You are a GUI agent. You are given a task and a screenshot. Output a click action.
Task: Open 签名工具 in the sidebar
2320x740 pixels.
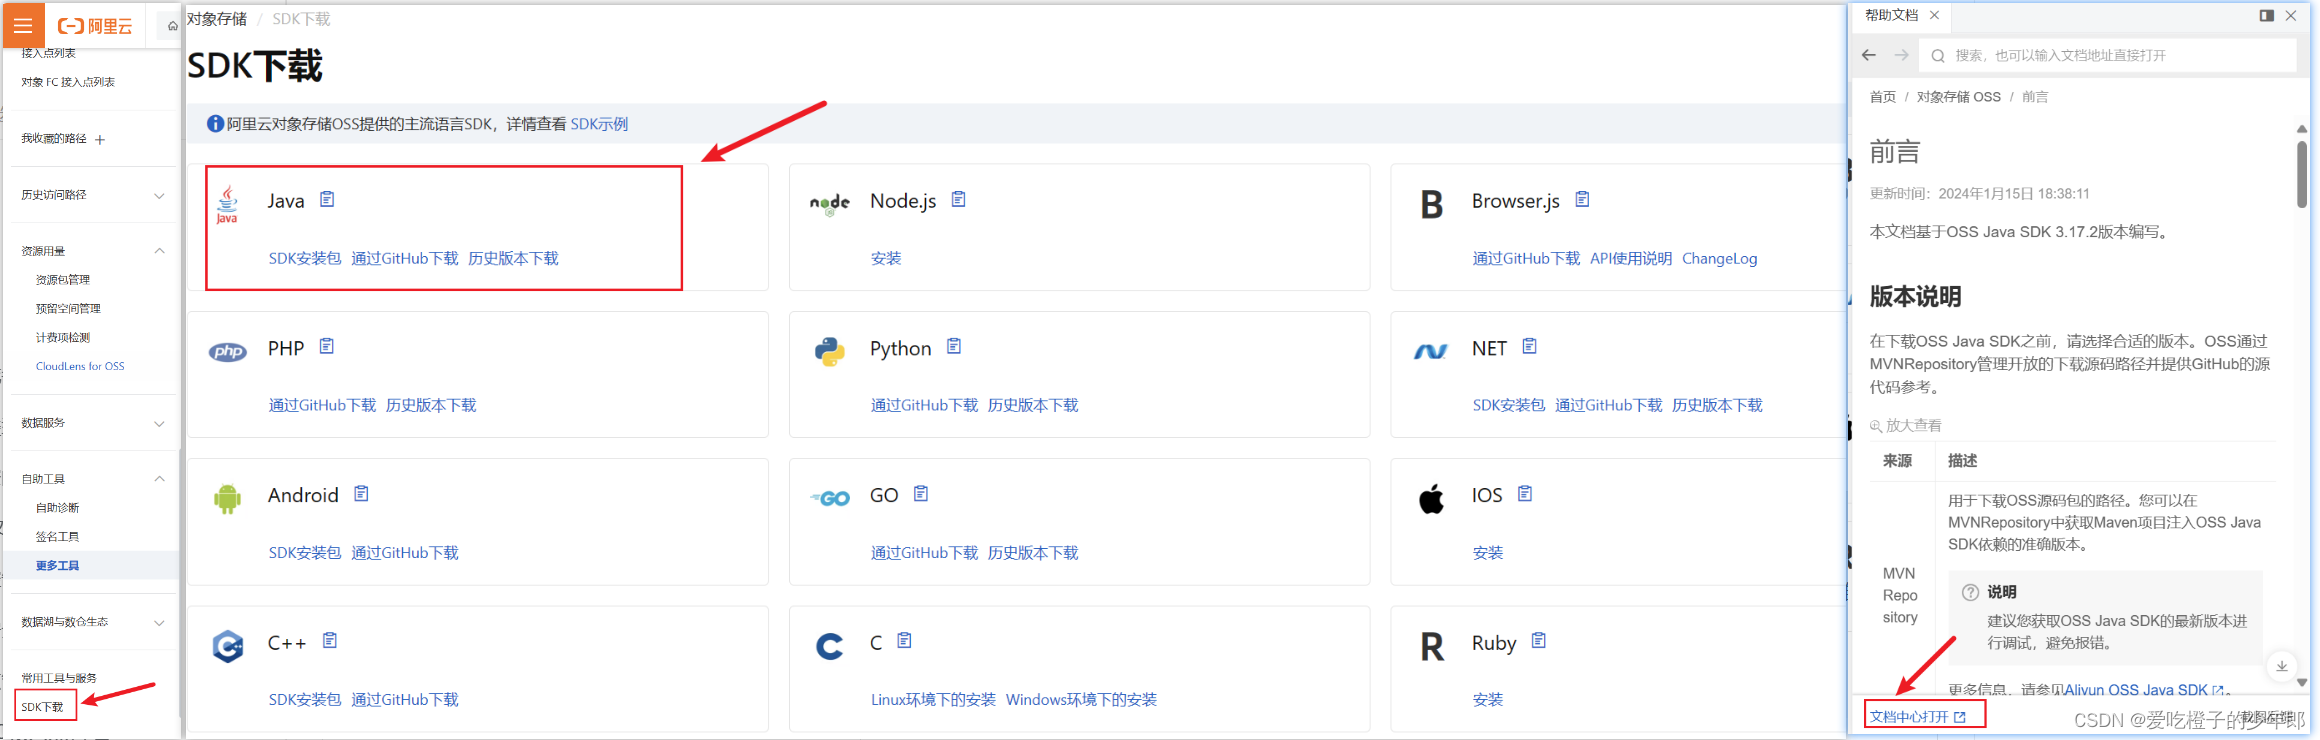57,537
